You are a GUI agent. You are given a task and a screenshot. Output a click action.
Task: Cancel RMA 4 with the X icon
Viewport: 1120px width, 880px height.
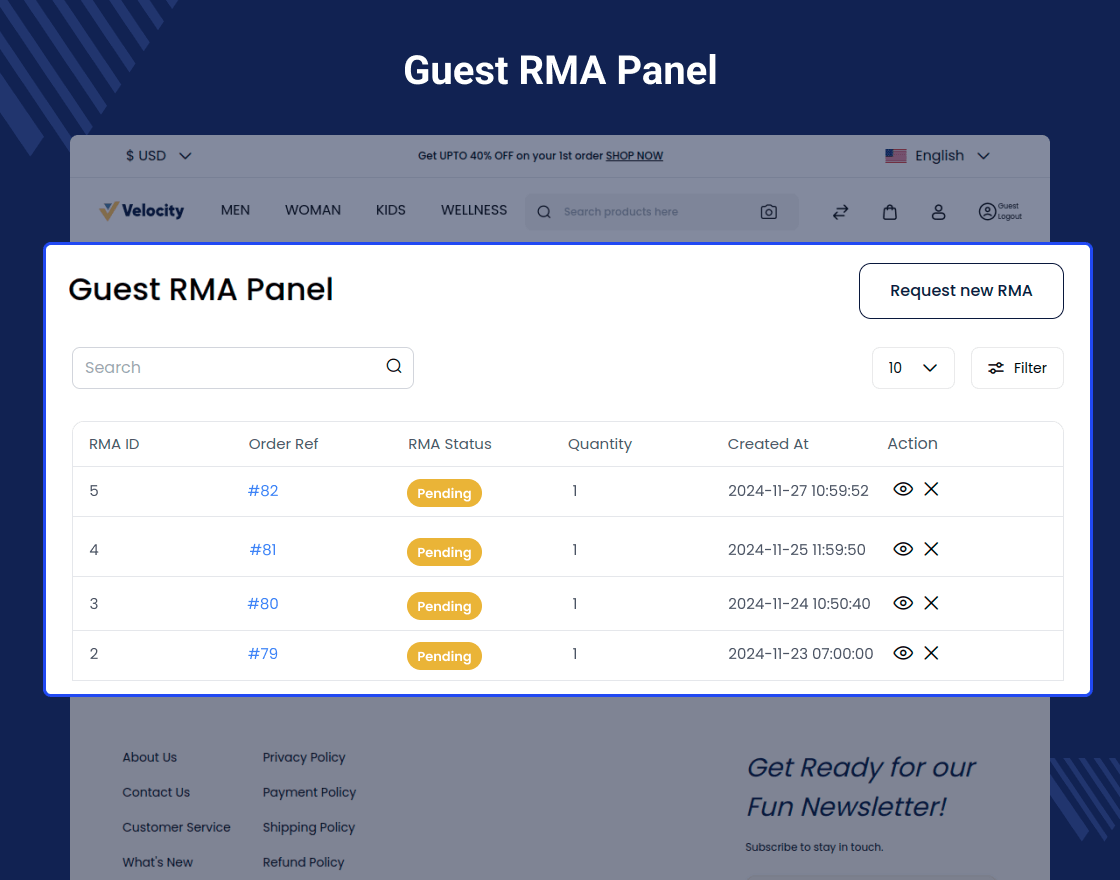[x=931, y=549]
